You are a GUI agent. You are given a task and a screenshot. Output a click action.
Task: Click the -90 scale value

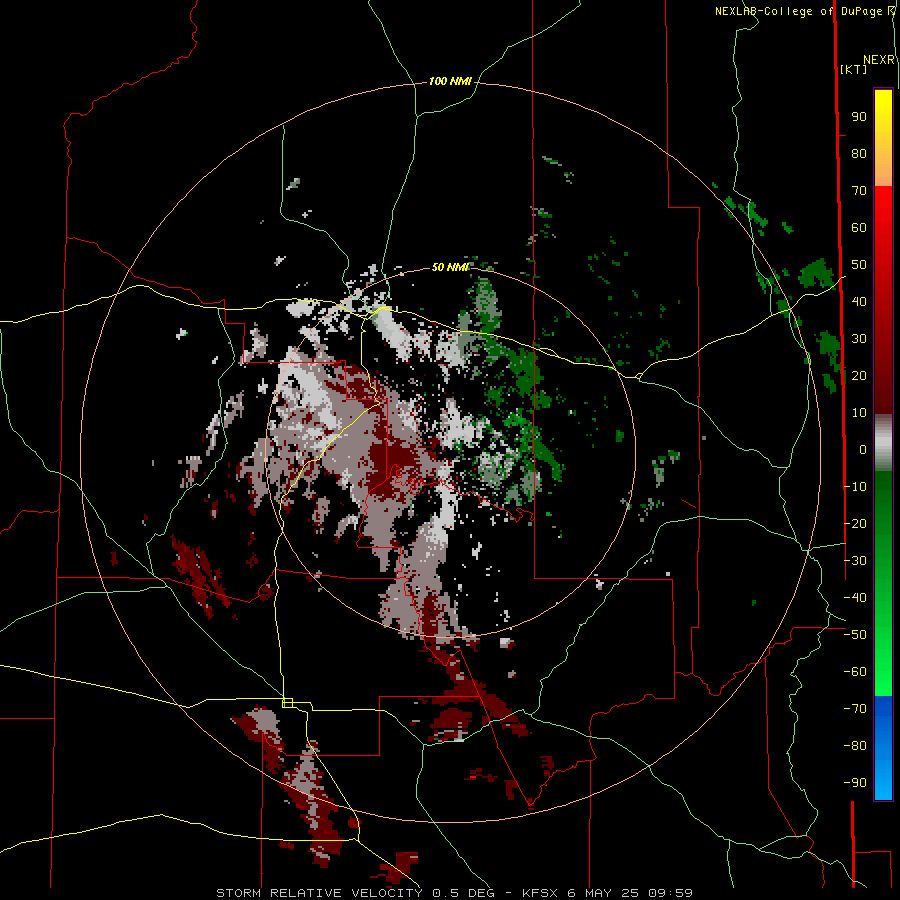click(855, 783)
